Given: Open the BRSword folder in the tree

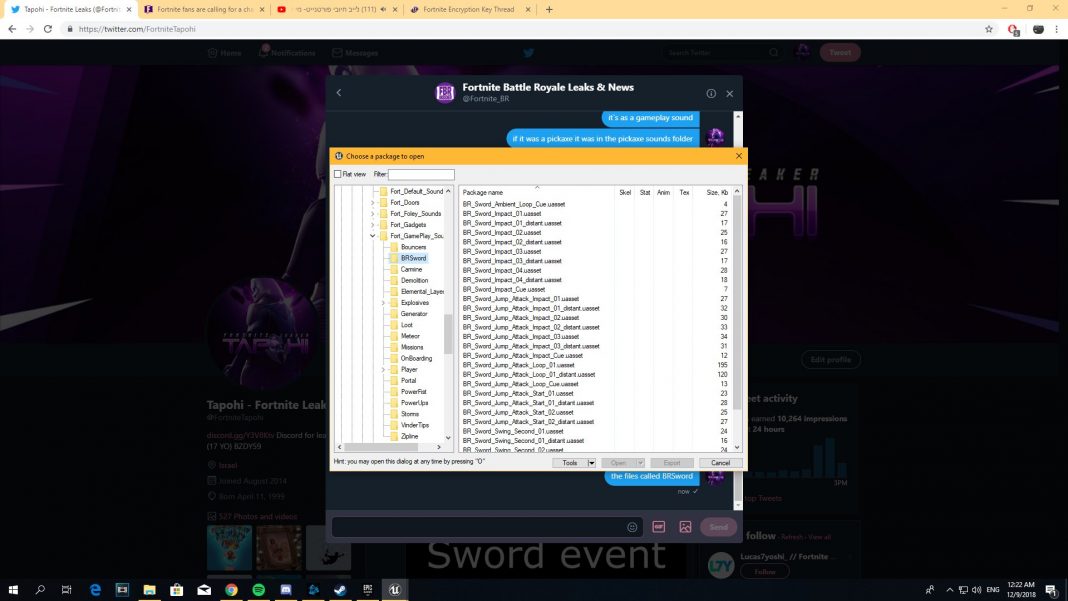Looking at the screenshot, I should click(413, 258).
